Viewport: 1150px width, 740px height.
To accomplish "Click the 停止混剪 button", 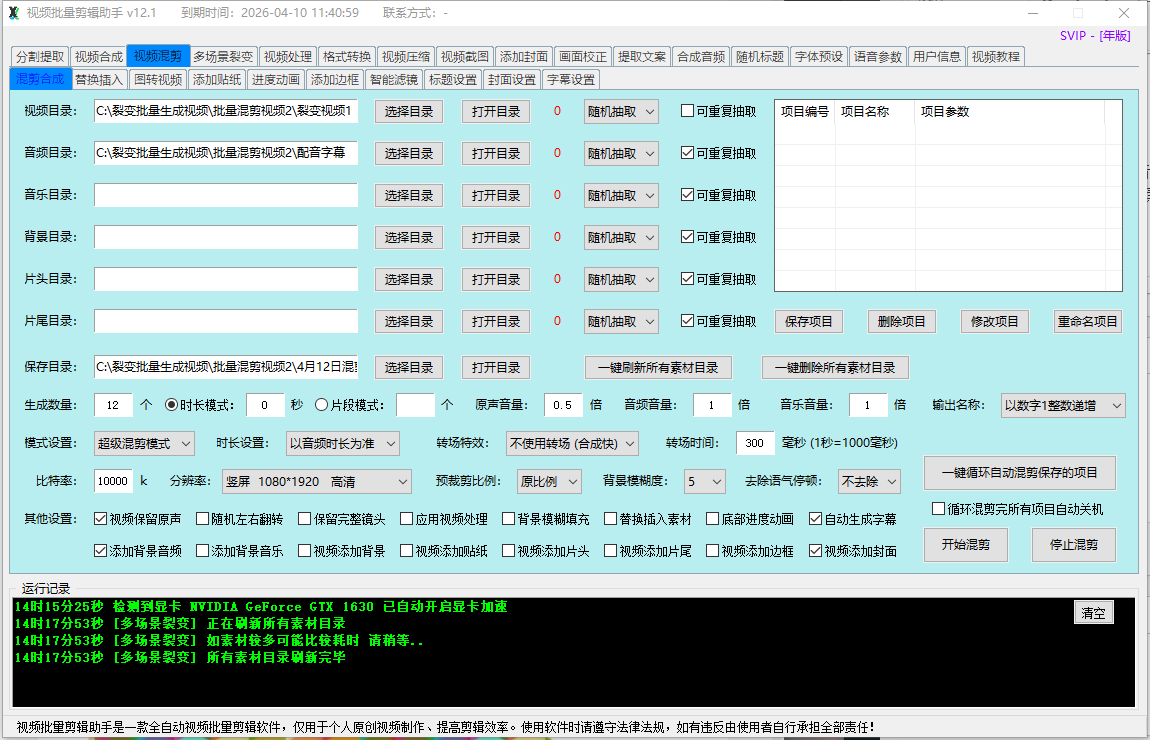I will [x=1073, y=545].
